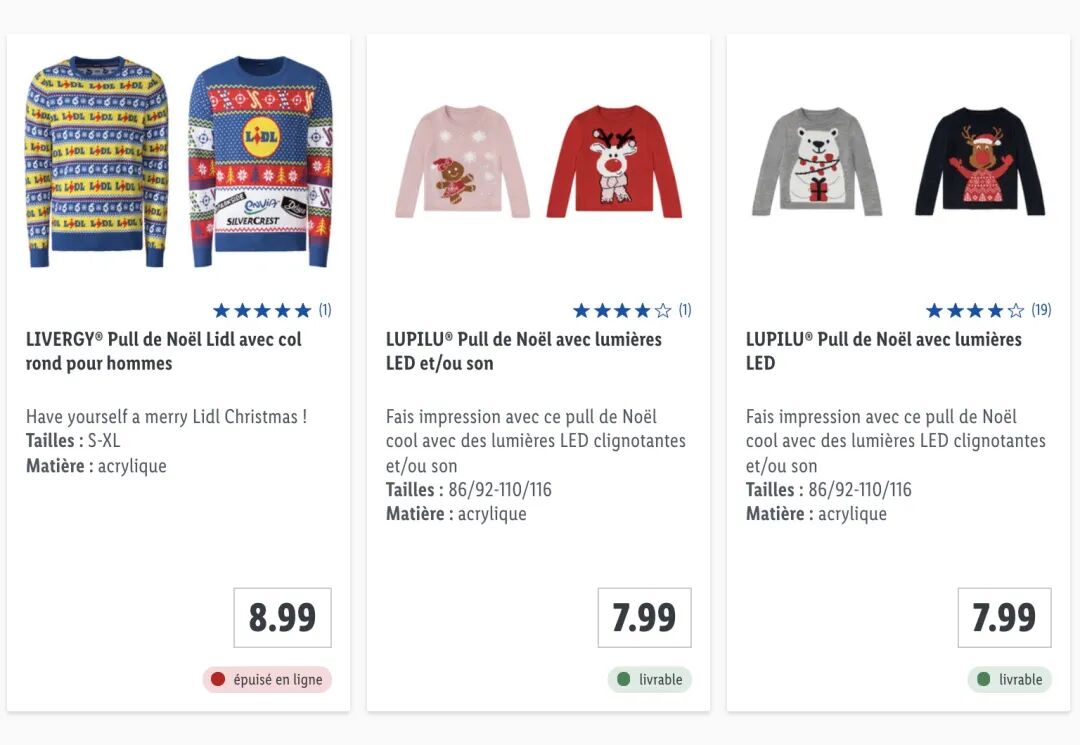Click the livrable badge under LED et/ou son pull

(649, 680)
